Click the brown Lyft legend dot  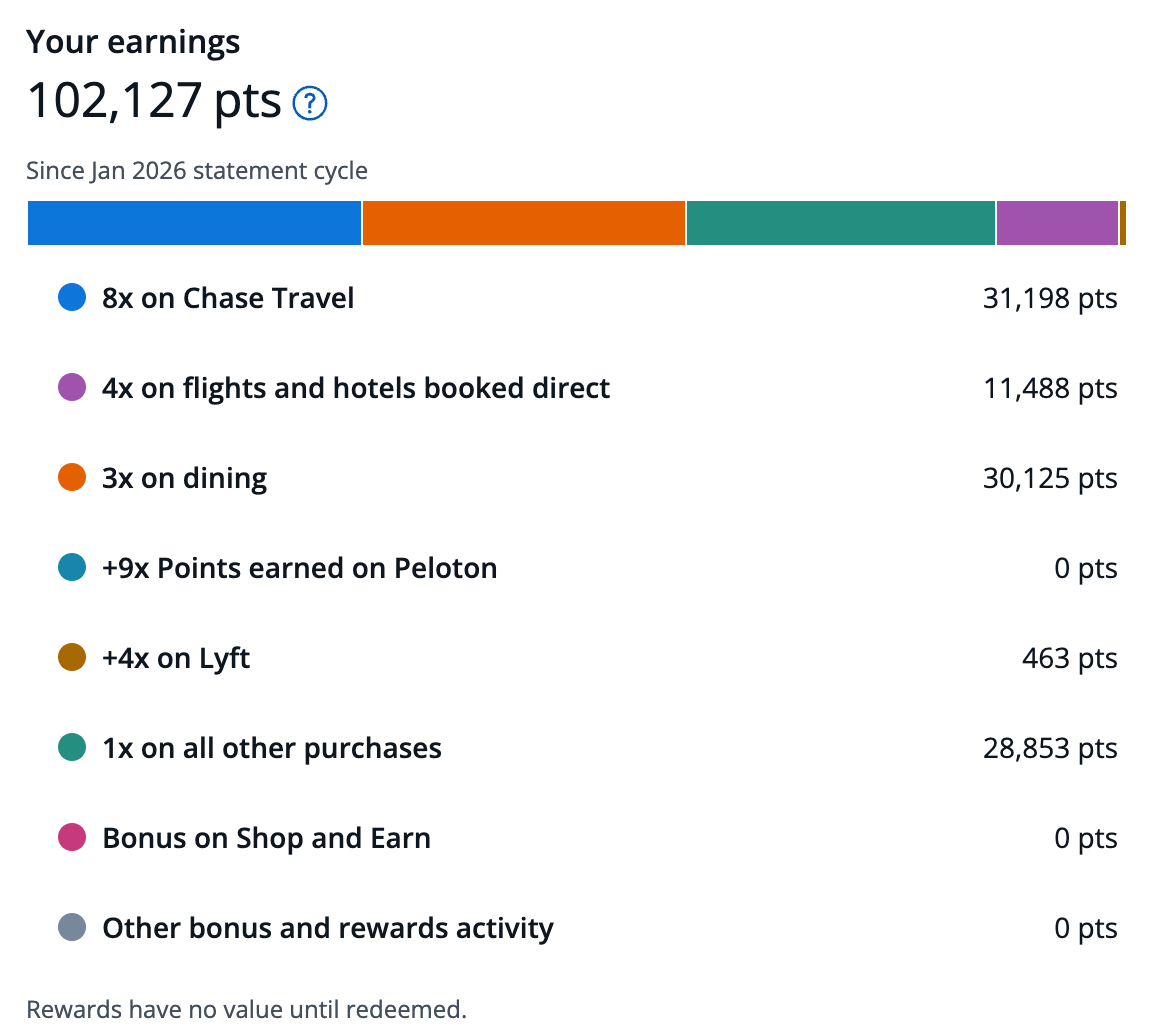72,658
